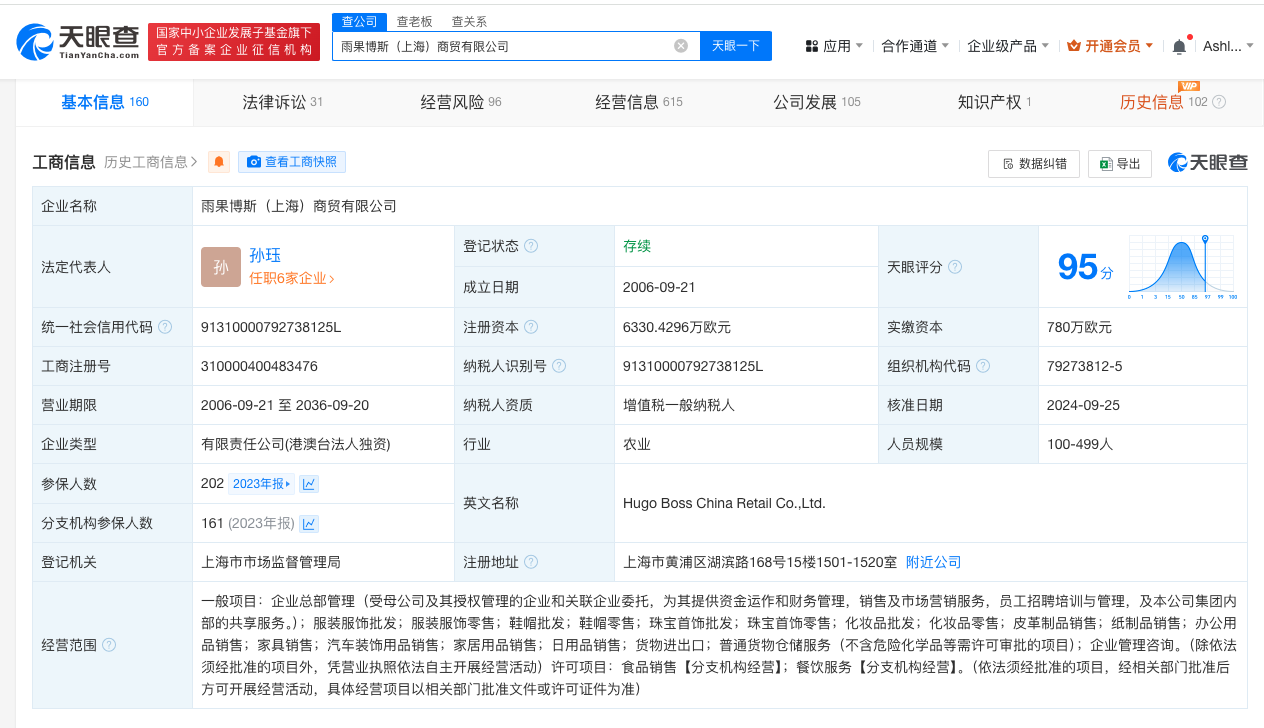This screenshot has height=728, width=1264.
Task: Click English name Hugo Boss China Retail Co.,Ltd.
Action: coord(724,503)
